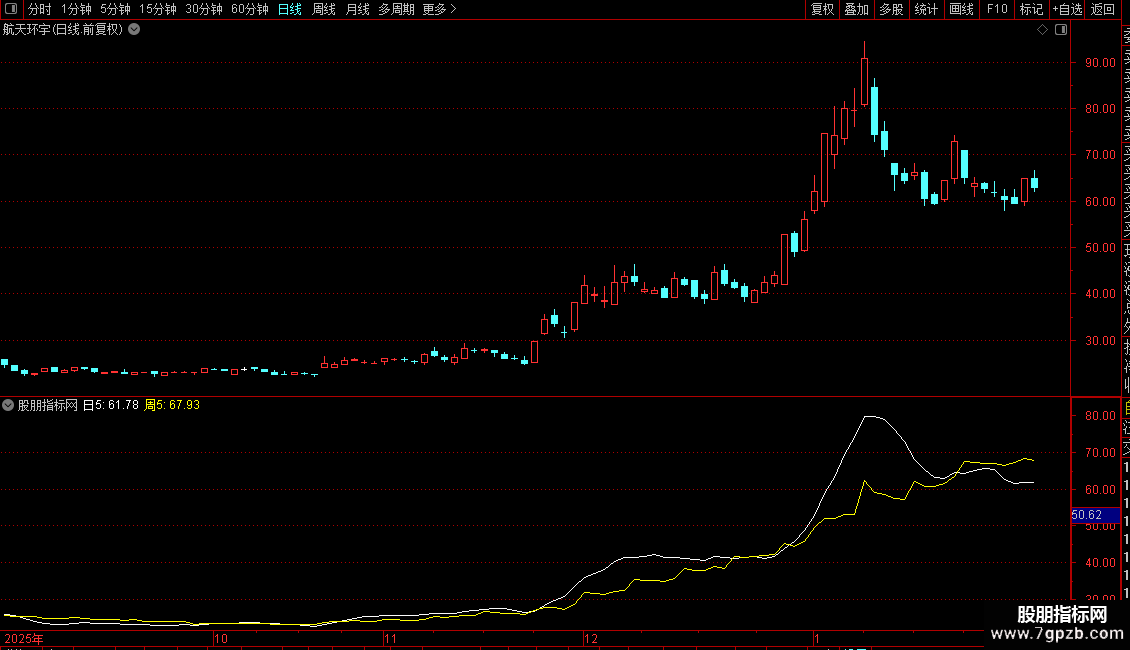The image size is (1130, 650).
Task: Click the month 10 marker on timeline
Action: click(221, 638)
